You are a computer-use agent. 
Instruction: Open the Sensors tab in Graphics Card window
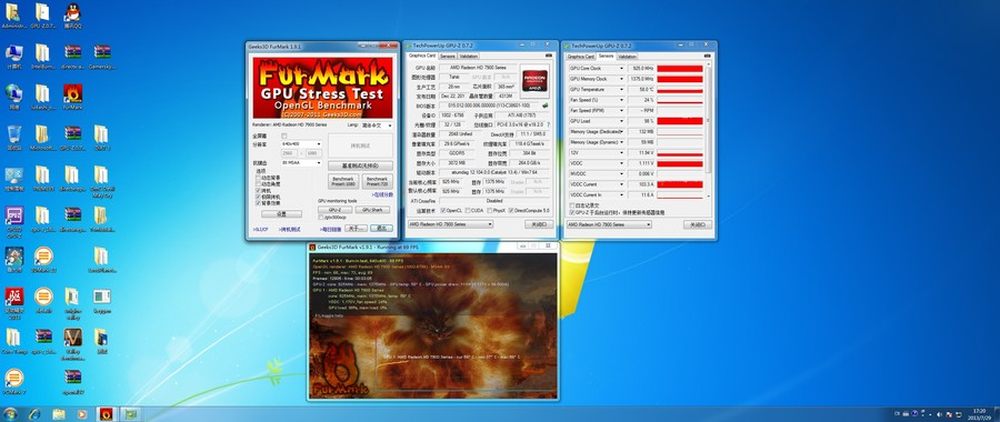(448, 57)
